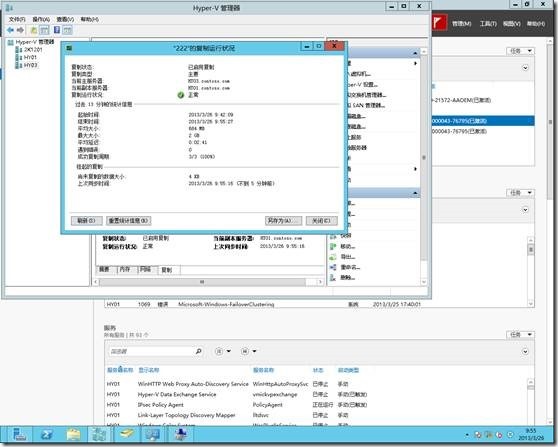Viewport: 558px width, 447px height.
Task: Open the 工具(T) menu in Server Manager
Action: pos(488,23)
